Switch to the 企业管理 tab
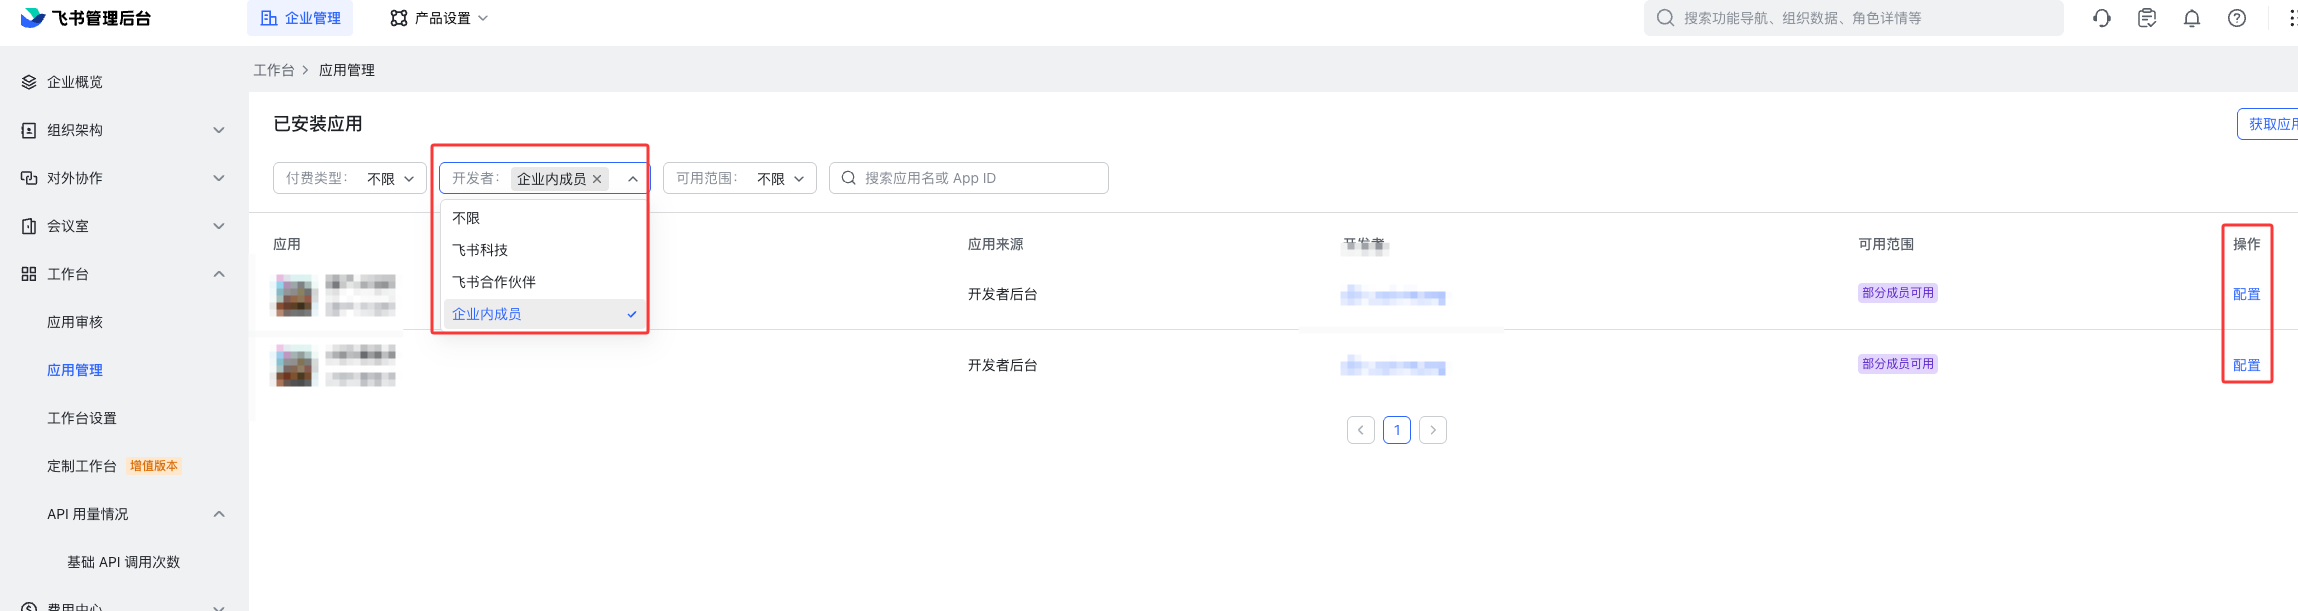The height and width of the screenshot is (611, 2298). pos(300,18)
